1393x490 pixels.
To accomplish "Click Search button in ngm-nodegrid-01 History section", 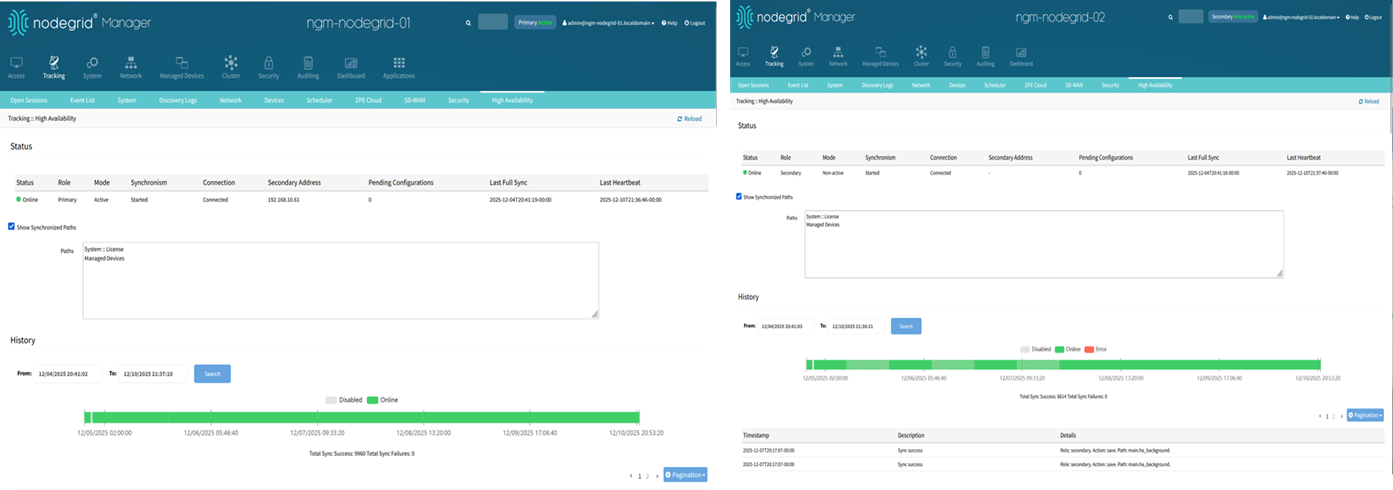I will [x=212, y=374].
